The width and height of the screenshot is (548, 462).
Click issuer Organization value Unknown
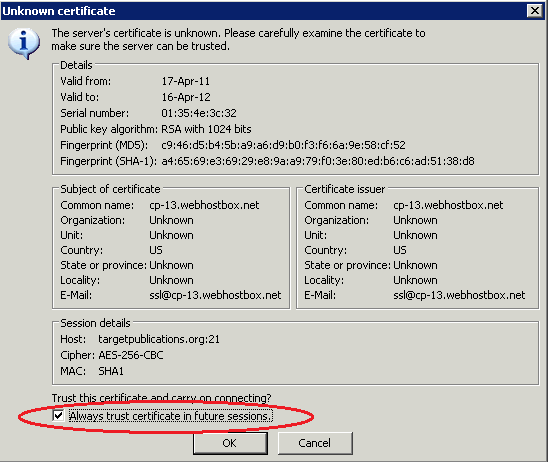coord(415,220)
